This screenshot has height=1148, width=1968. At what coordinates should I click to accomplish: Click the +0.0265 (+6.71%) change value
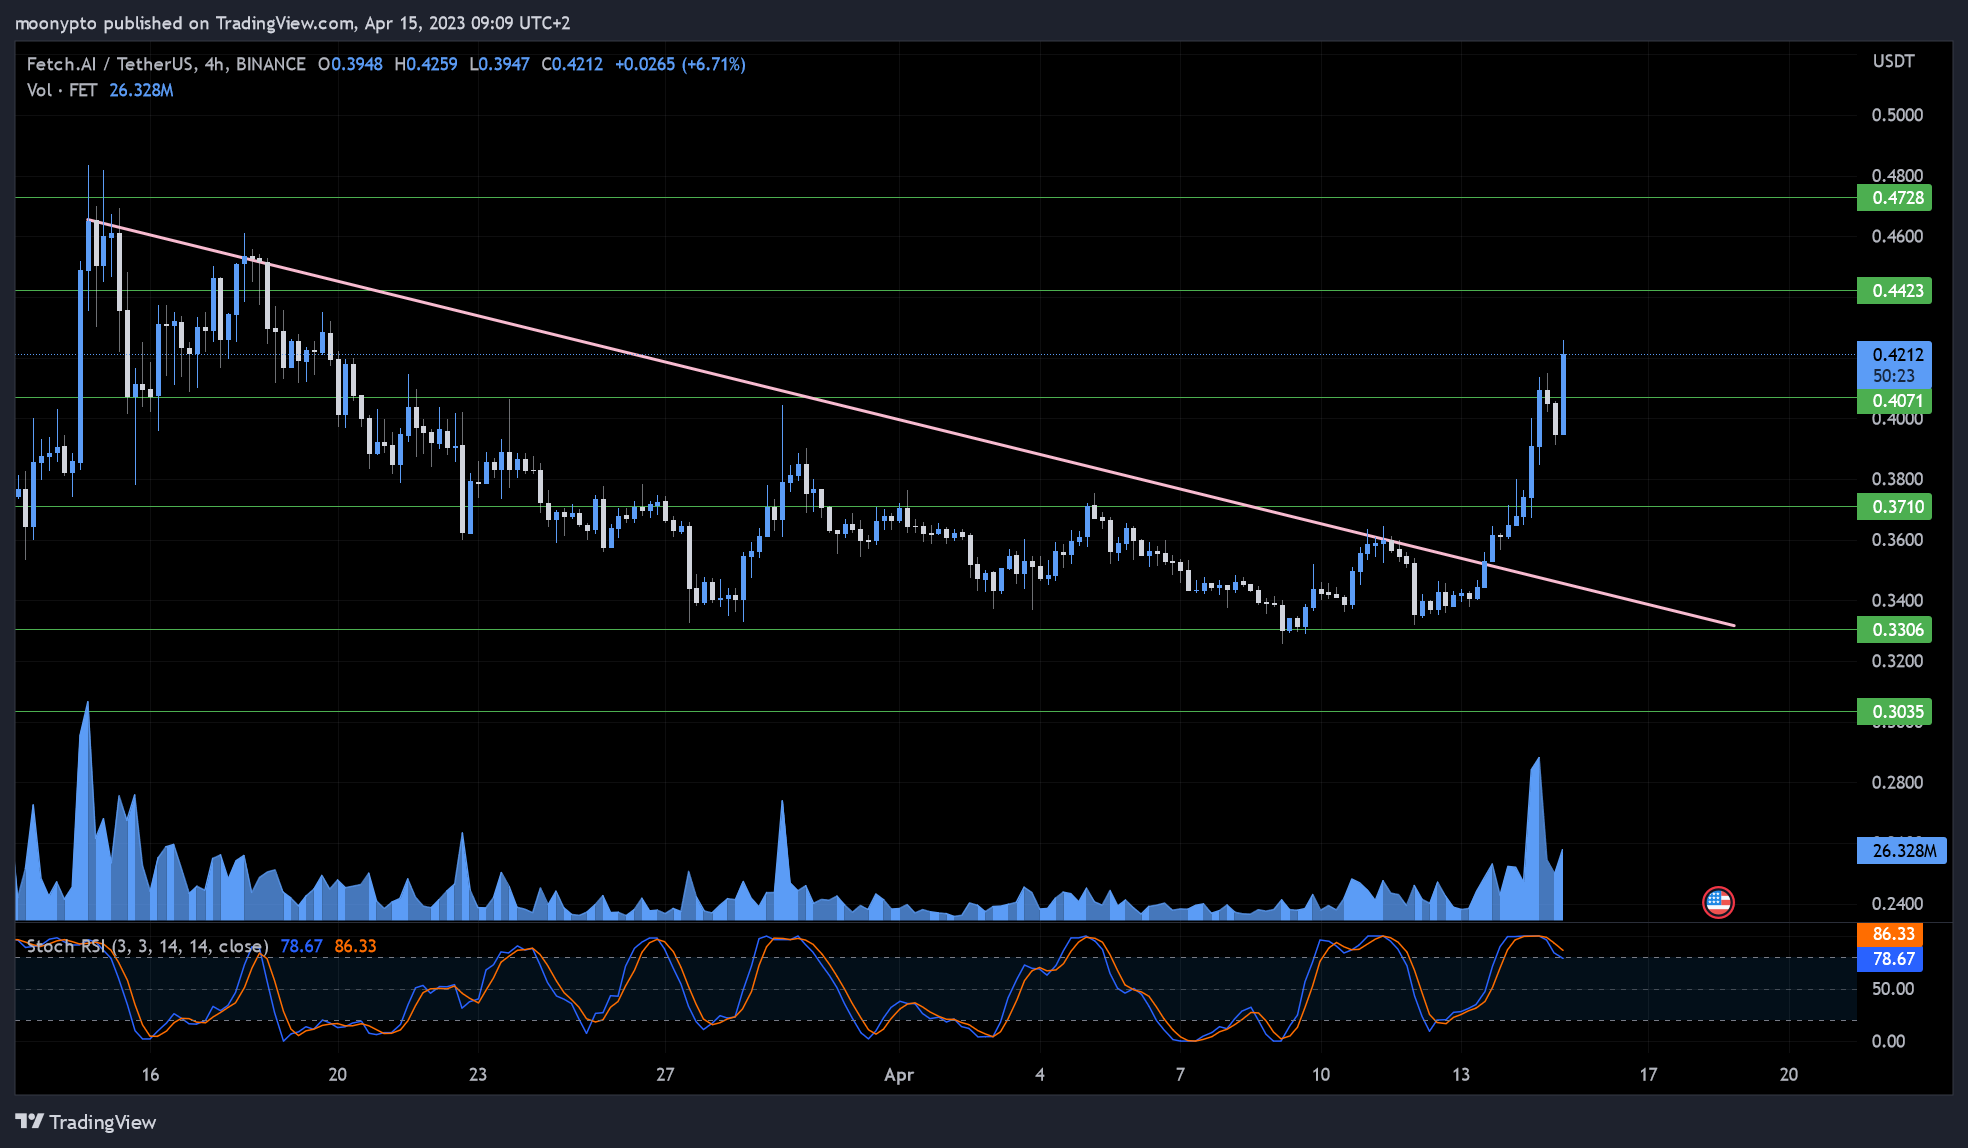coord(680,64)
